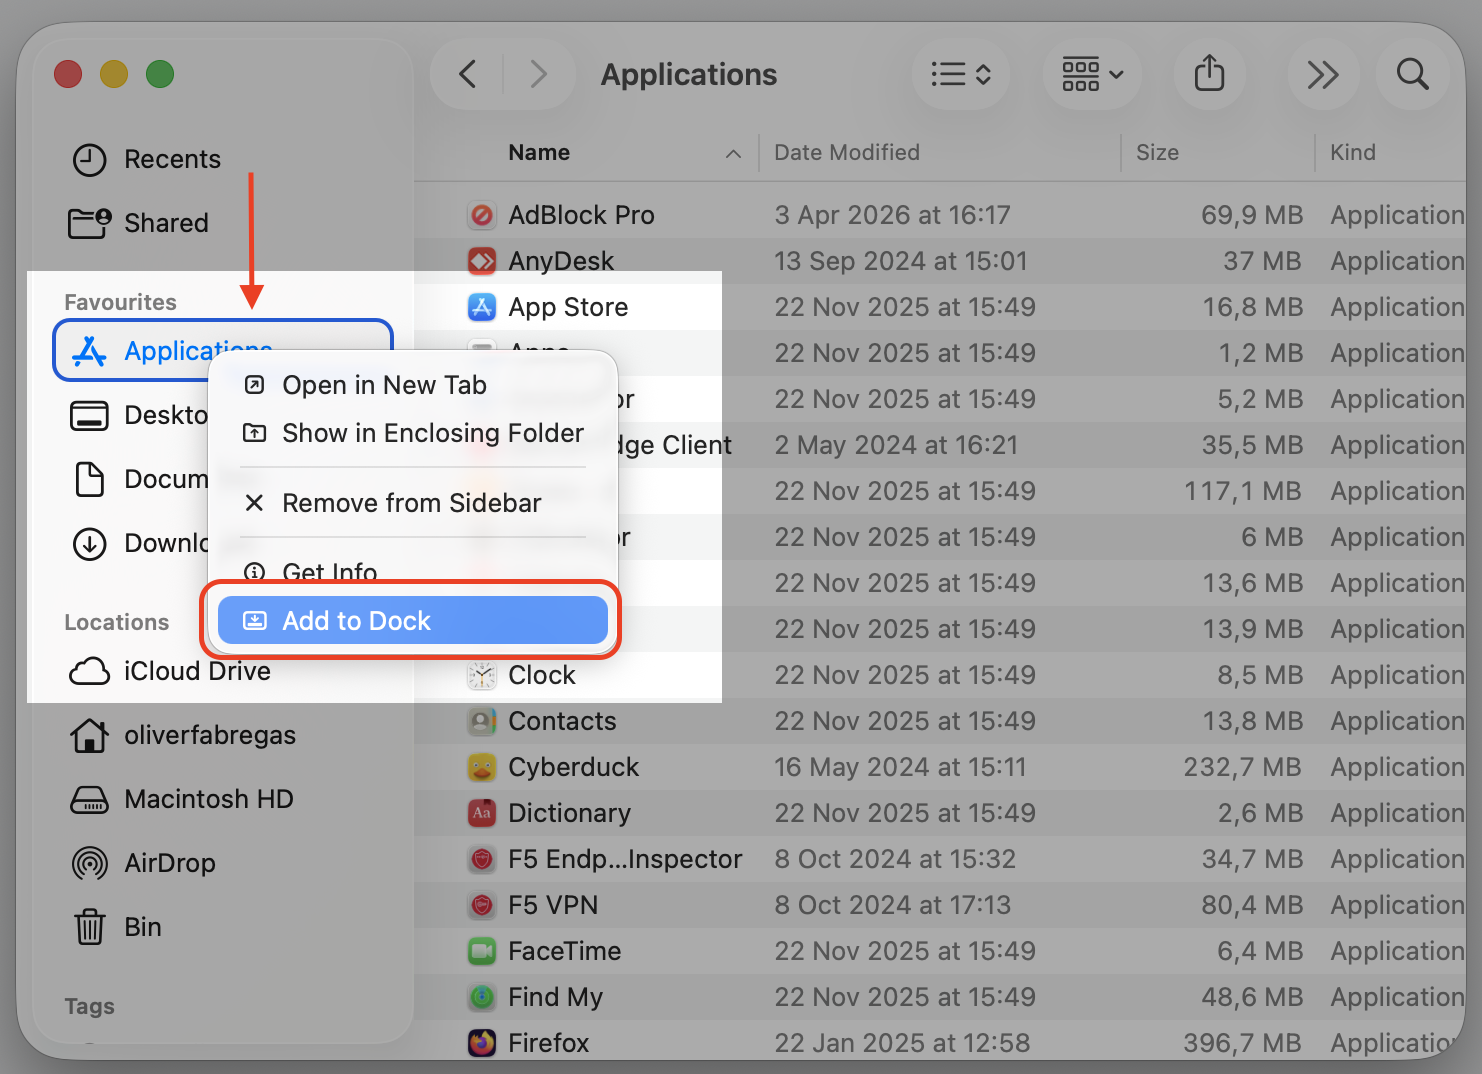Open search with the magnifier icon
Viewport: 1482px width, 1074px height.
1412,74
